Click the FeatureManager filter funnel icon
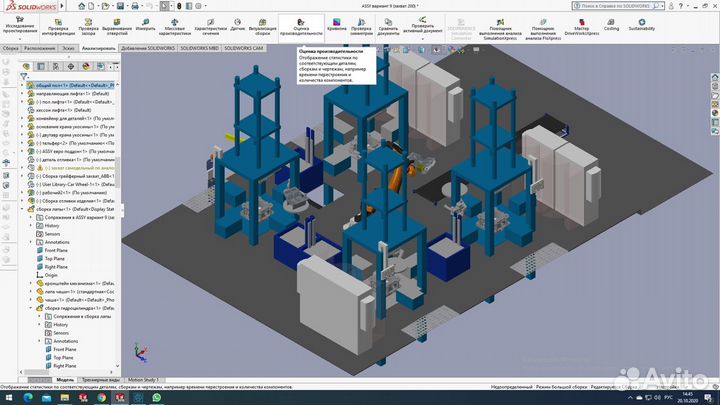The width and height of the screenshot is (720, 405). pyautogui.click(x=23, y=76)
